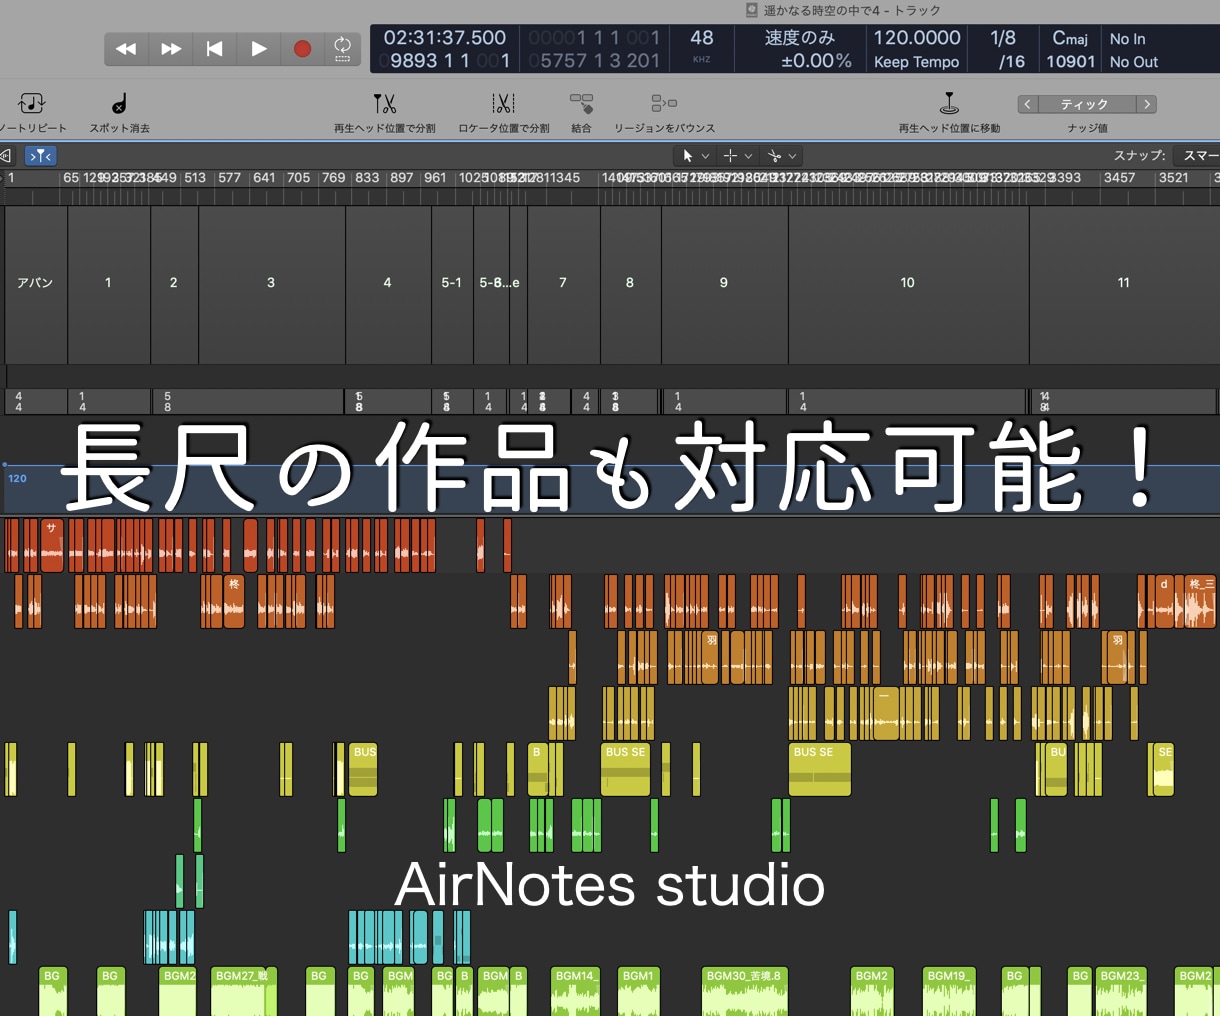Open the ティック nudge value menu
Viewport: 1220px width, 1016px height.
tap(1086, 104)
